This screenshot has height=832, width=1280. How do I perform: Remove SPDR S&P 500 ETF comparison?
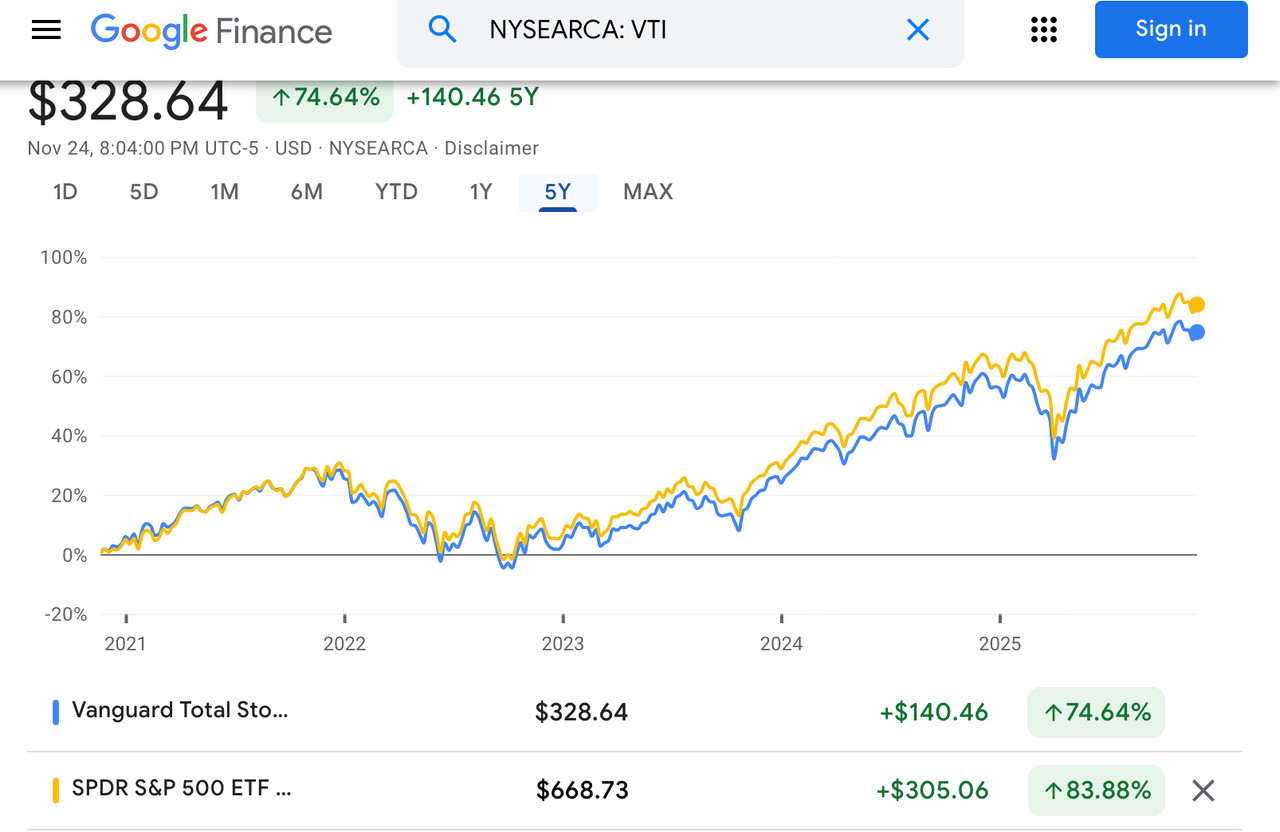click(1203, 791)
